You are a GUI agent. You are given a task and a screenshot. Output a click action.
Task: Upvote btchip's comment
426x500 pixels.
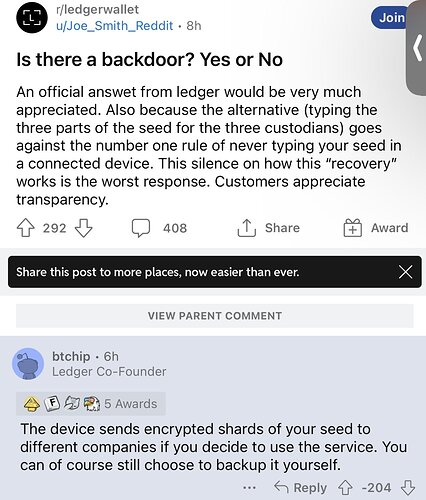point(345,488)
